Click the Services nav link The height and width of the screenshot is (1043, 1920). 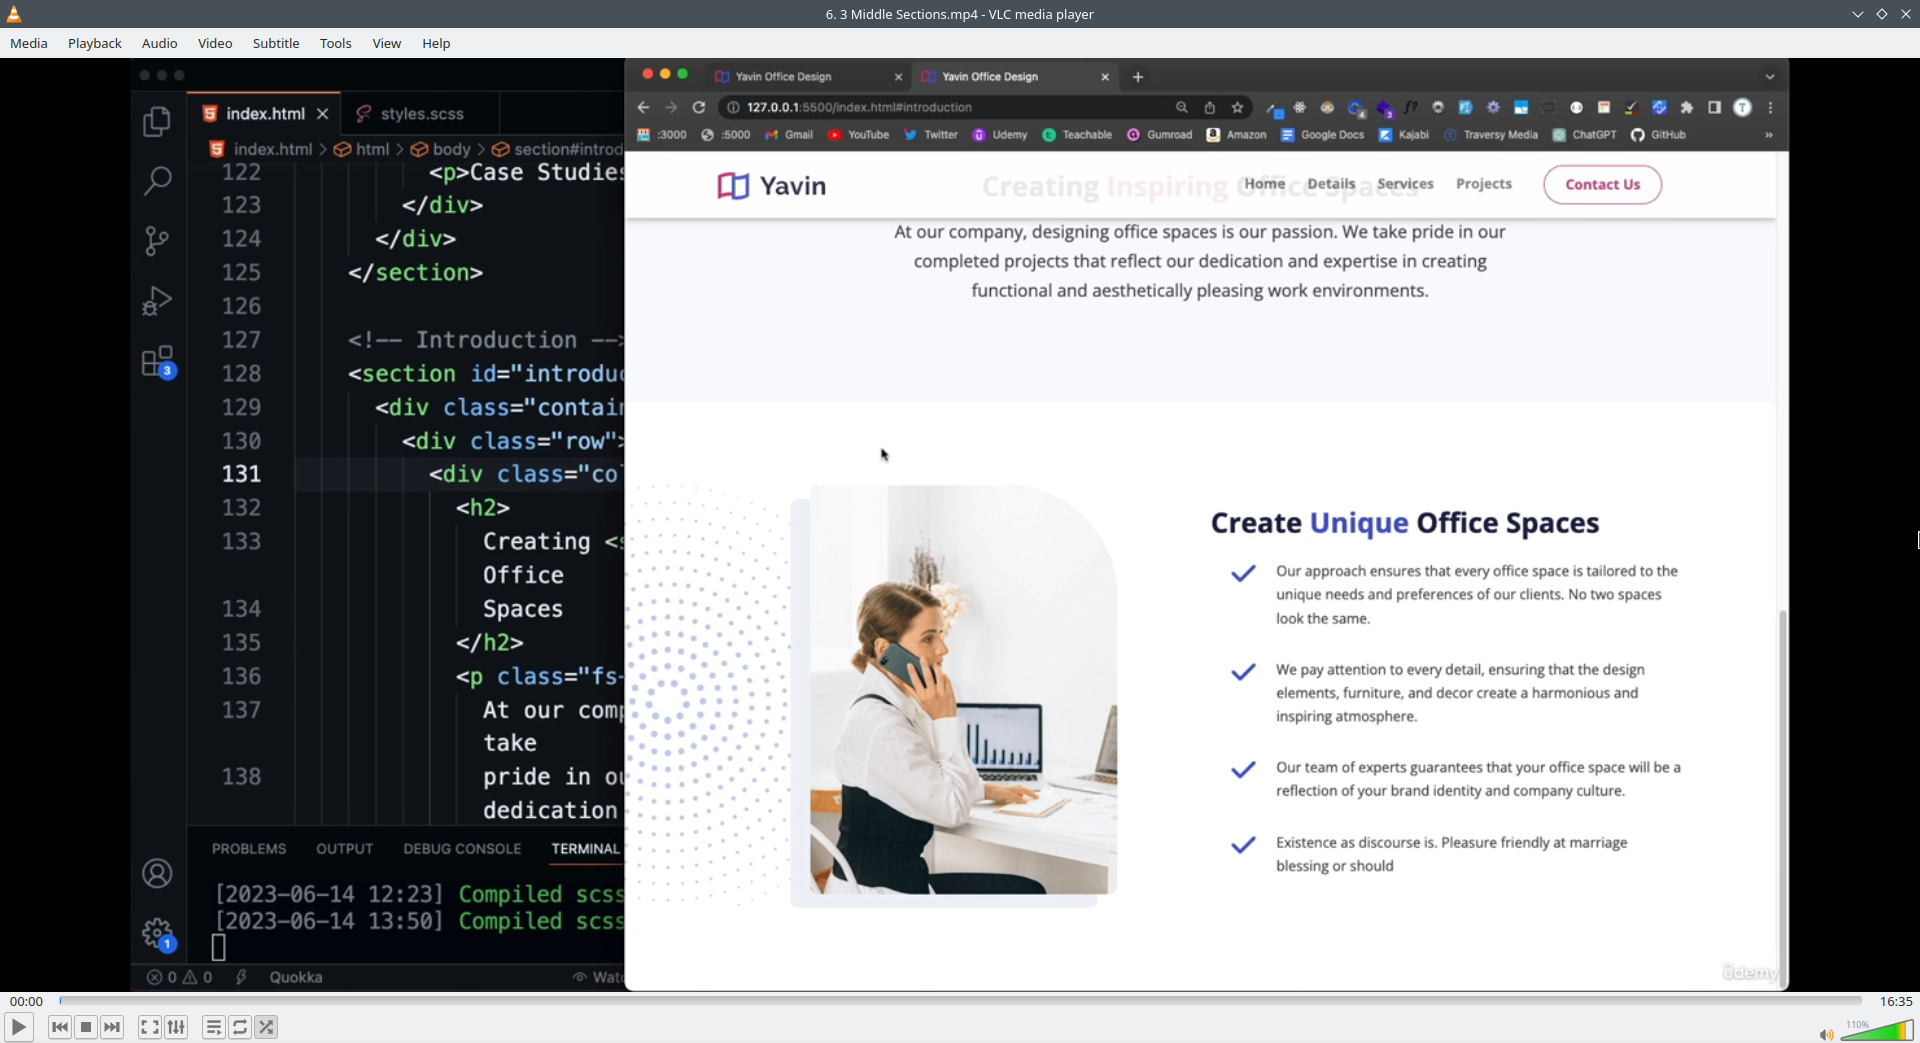click(1405, 184)
